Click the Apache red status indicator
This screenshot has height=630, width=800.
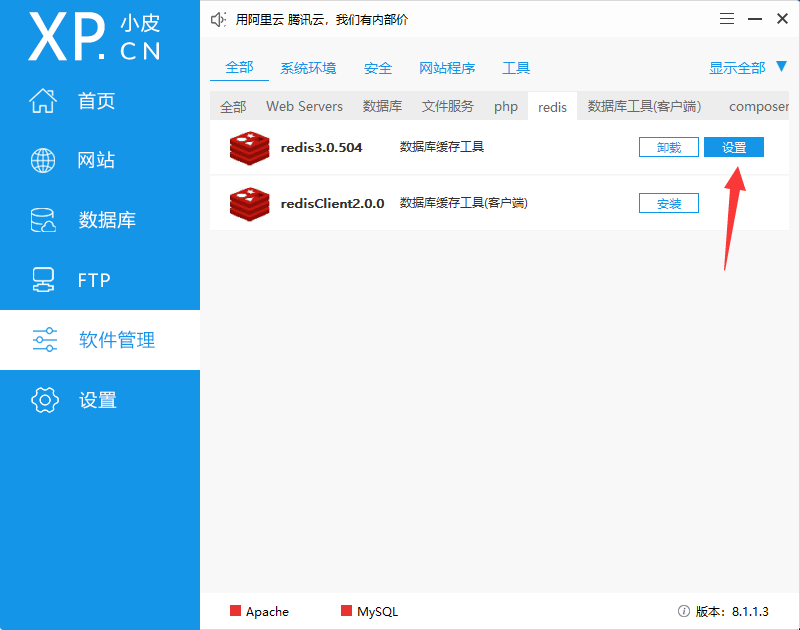[235, 611]
